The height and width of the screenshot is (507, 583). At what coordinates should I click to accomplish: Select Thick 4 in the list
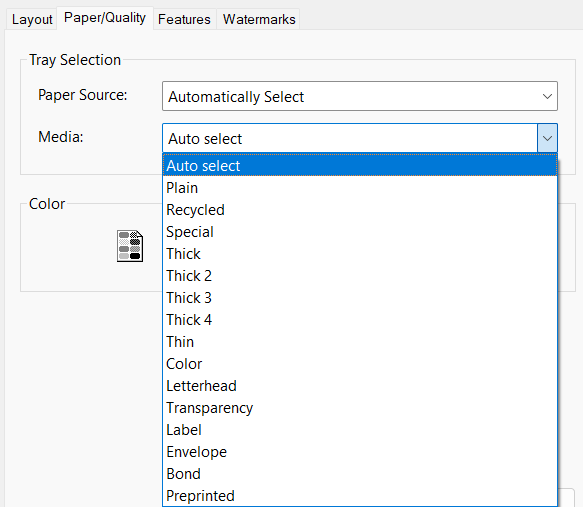coord(360,320)
